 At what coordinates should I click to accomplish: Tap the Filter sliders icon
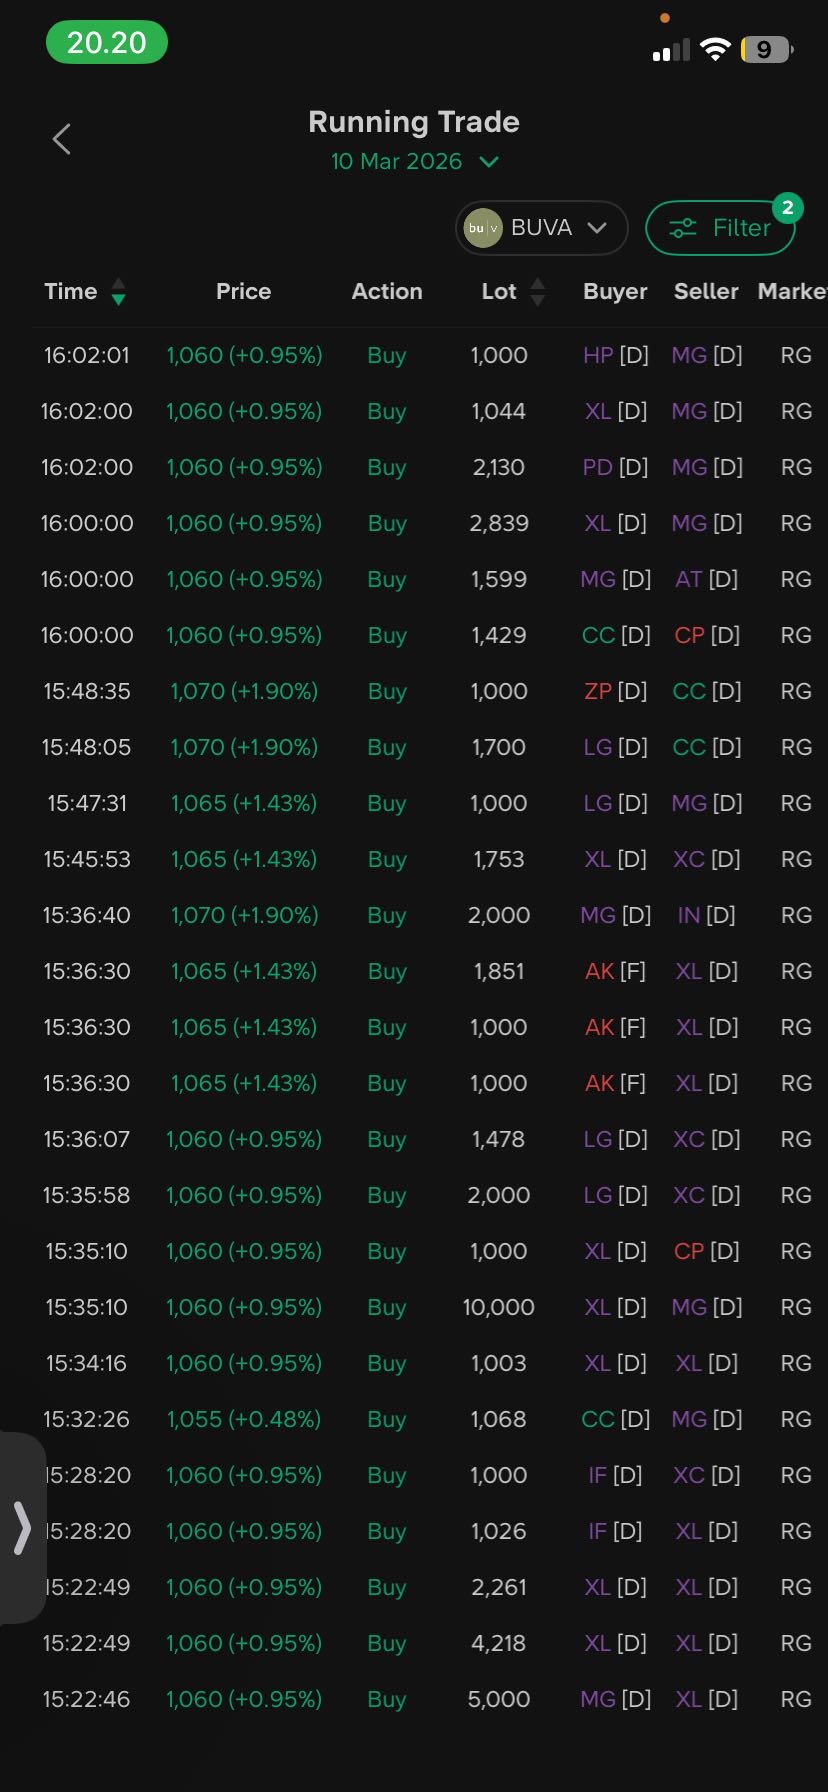point(683,228)
